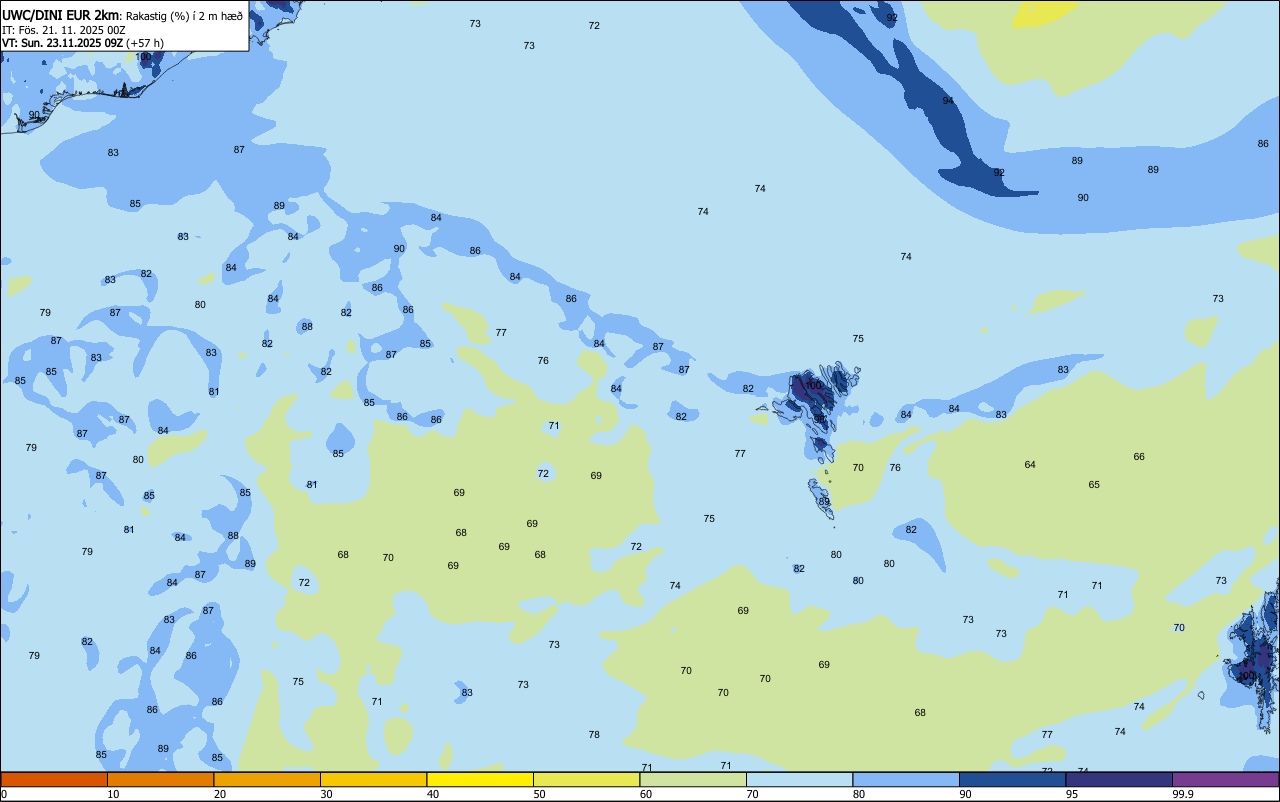This screenshot has height=802, width=1280.
Task: Pick the 60–70 pale green legend swatch
Action: click(x=693, y=779)
